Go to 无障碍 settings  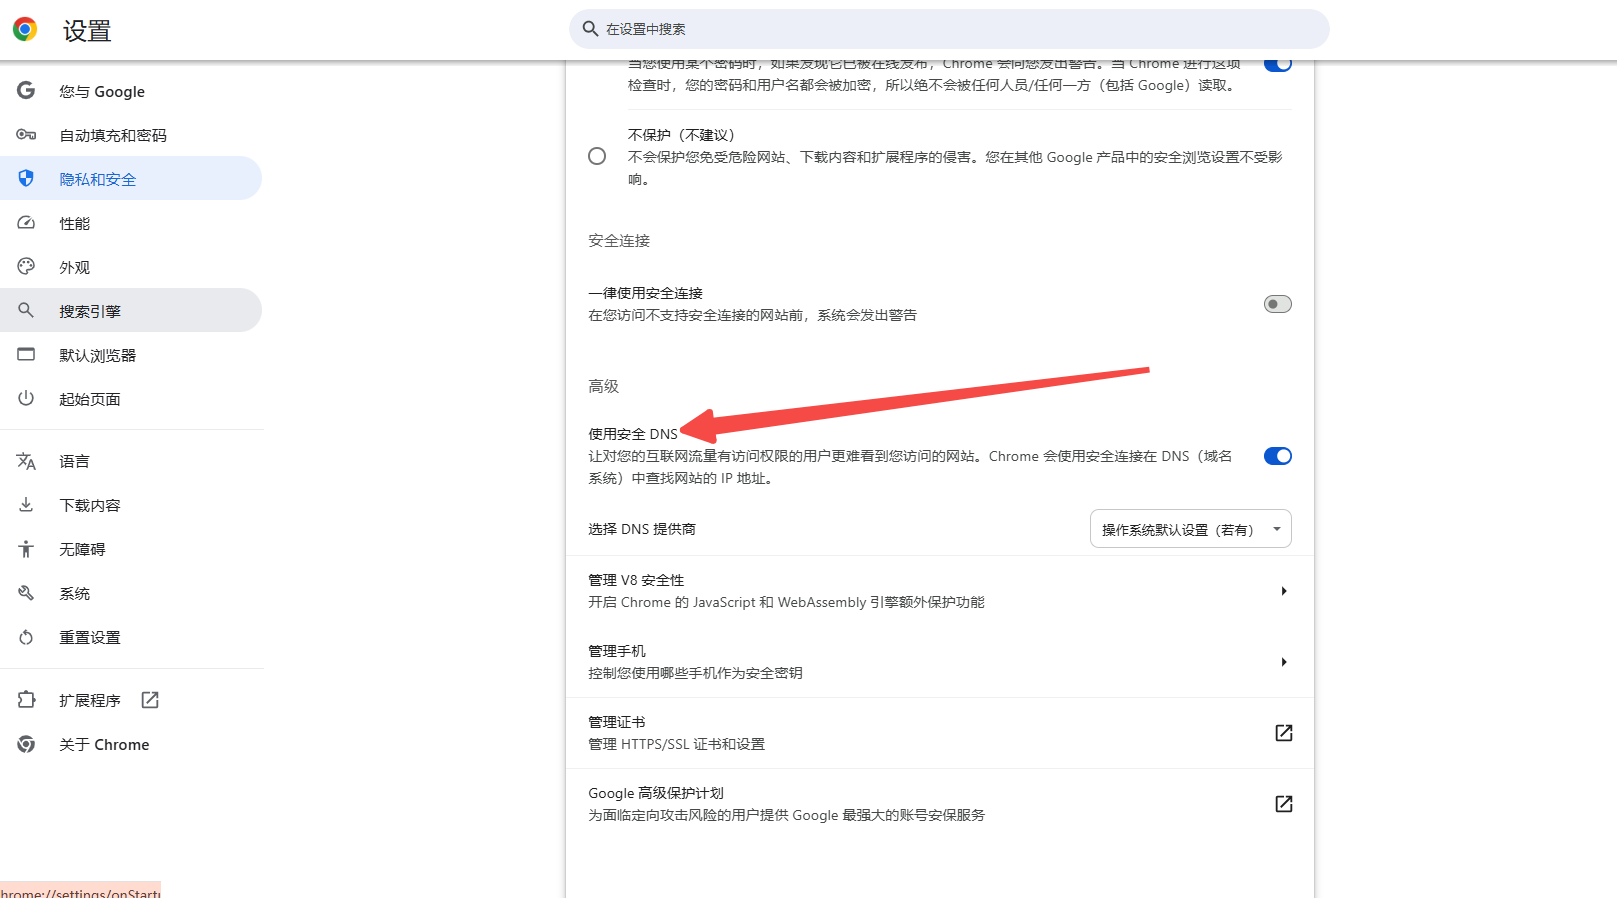point(131,549)
